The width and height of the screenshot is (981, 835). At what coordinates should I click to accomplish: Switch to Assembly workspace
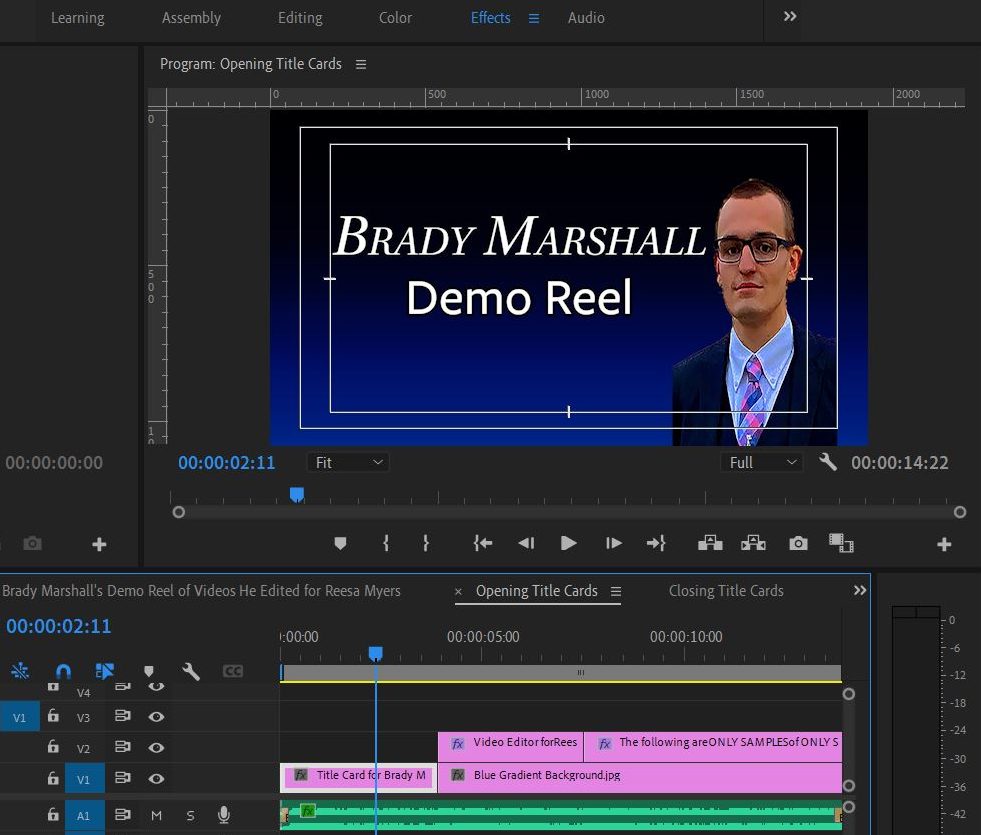[x=191, y=18]
